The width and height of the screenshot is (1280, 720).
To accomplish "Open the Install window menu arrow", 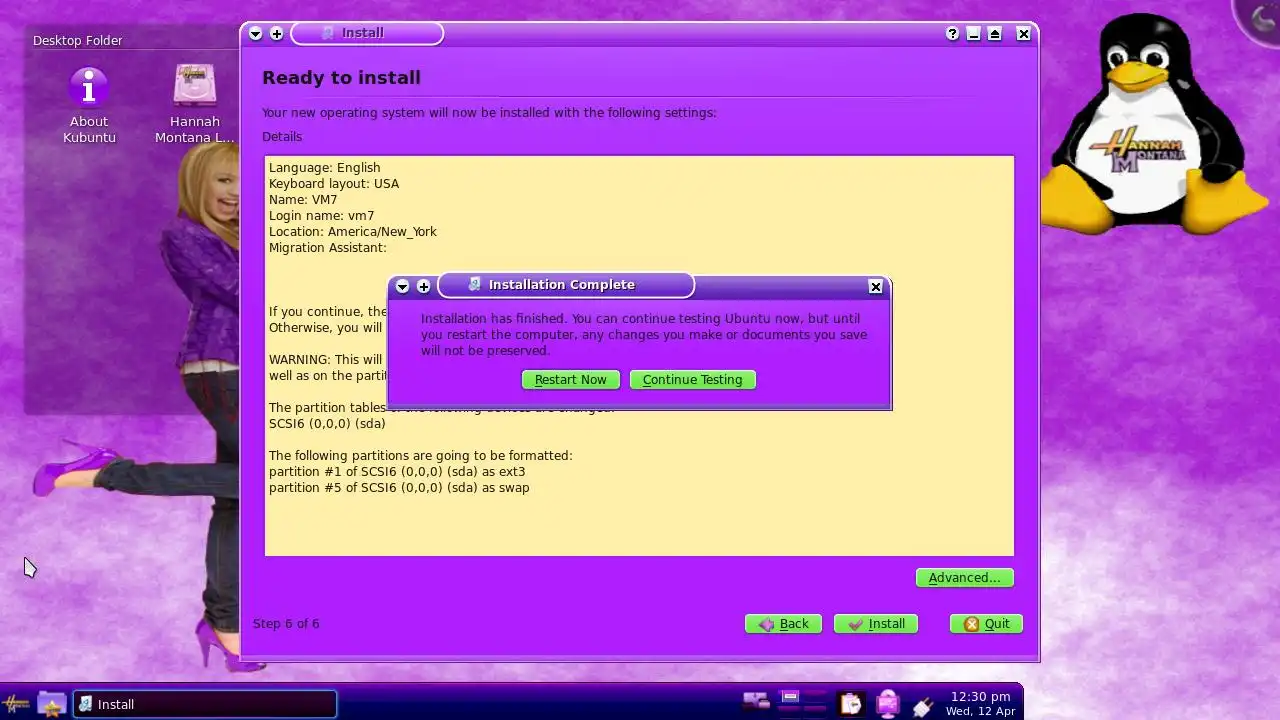I will (256, 34).
